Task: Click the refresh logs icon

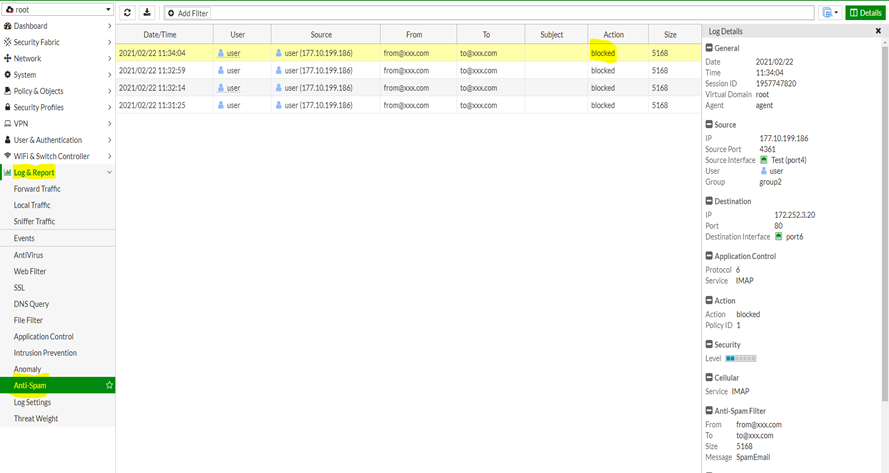Action: point(127,13)
